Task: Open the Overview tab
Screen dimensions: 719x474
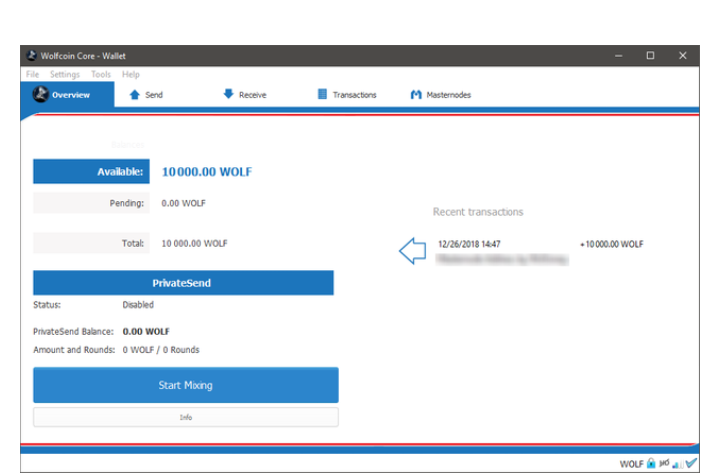Action: 67,95
